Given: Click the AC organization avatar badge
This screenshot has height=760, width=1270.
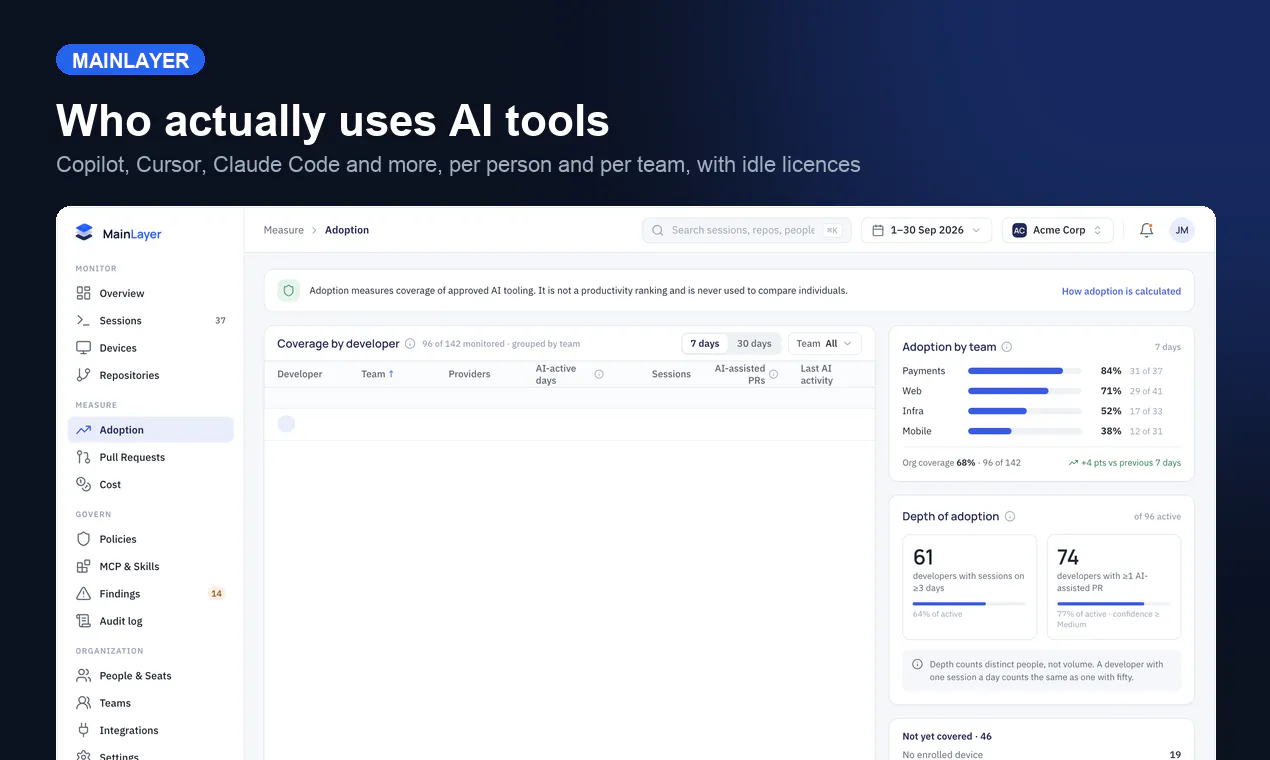Looking at the screenshot, I should click(1019, 230).
